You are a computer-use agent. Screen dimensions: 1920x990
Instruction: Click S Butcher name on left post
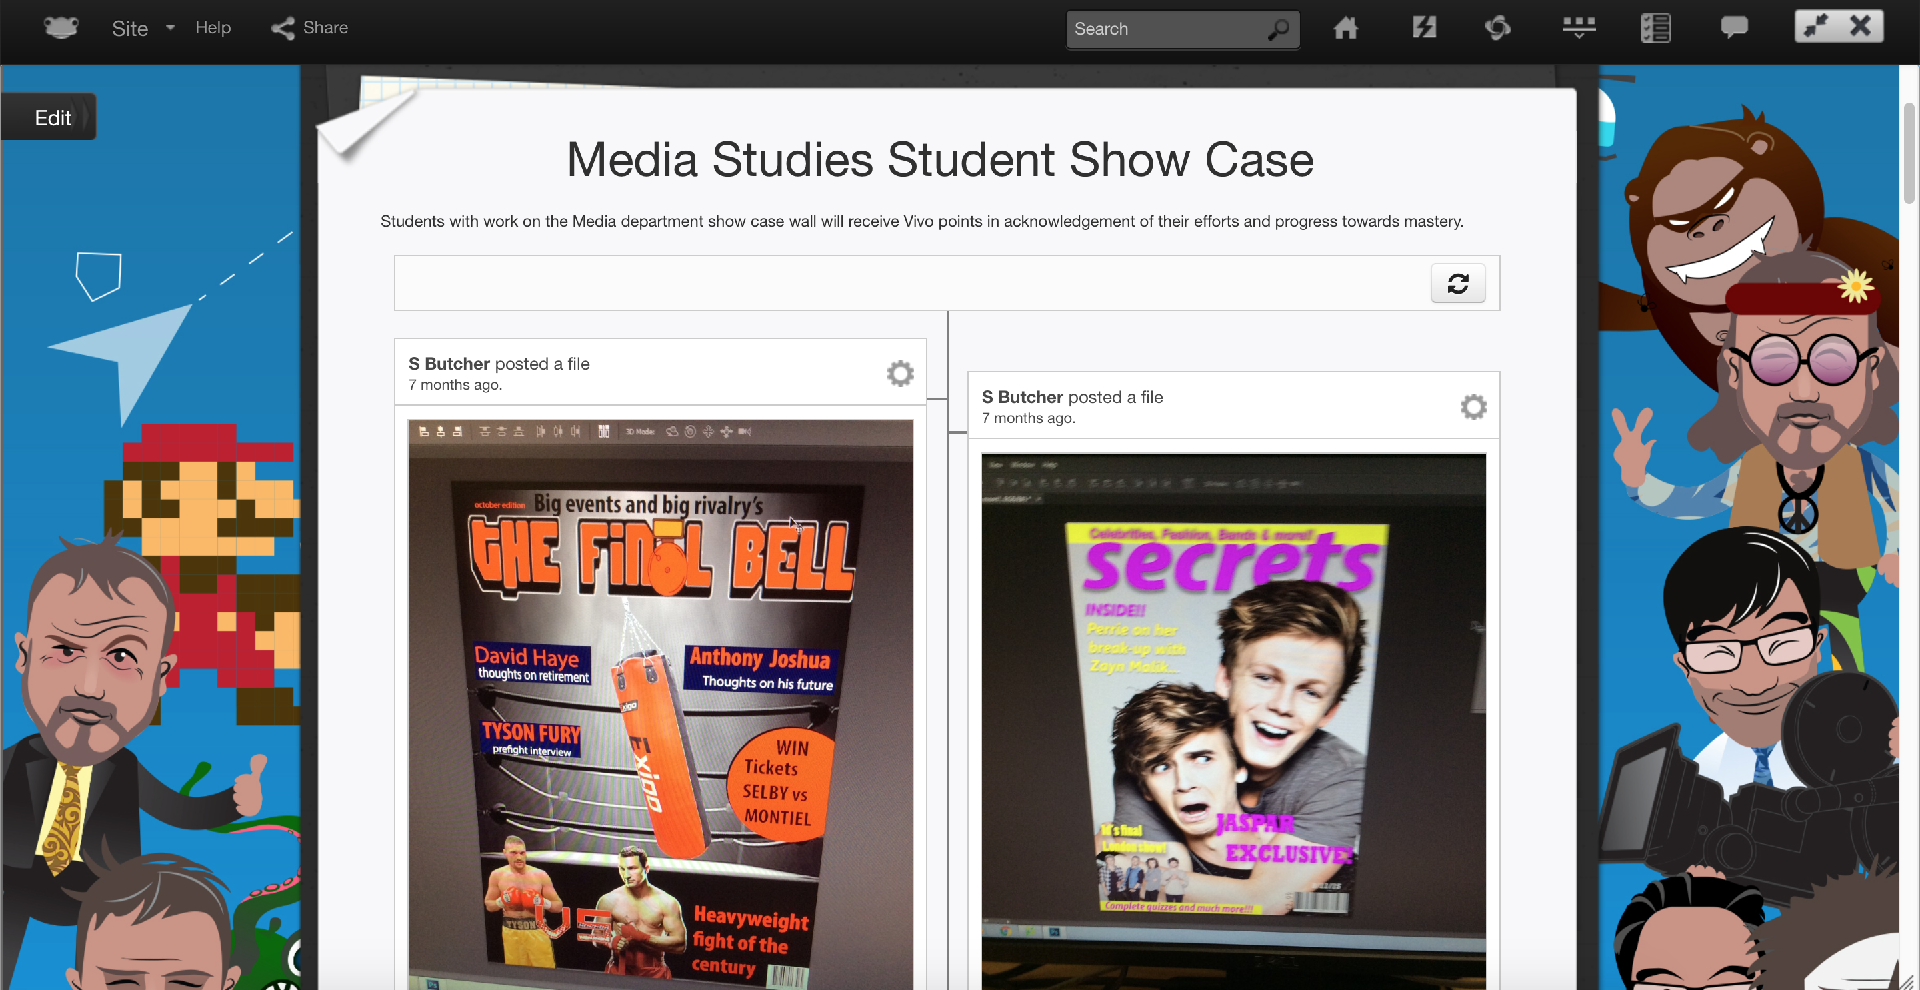[449, 364]
